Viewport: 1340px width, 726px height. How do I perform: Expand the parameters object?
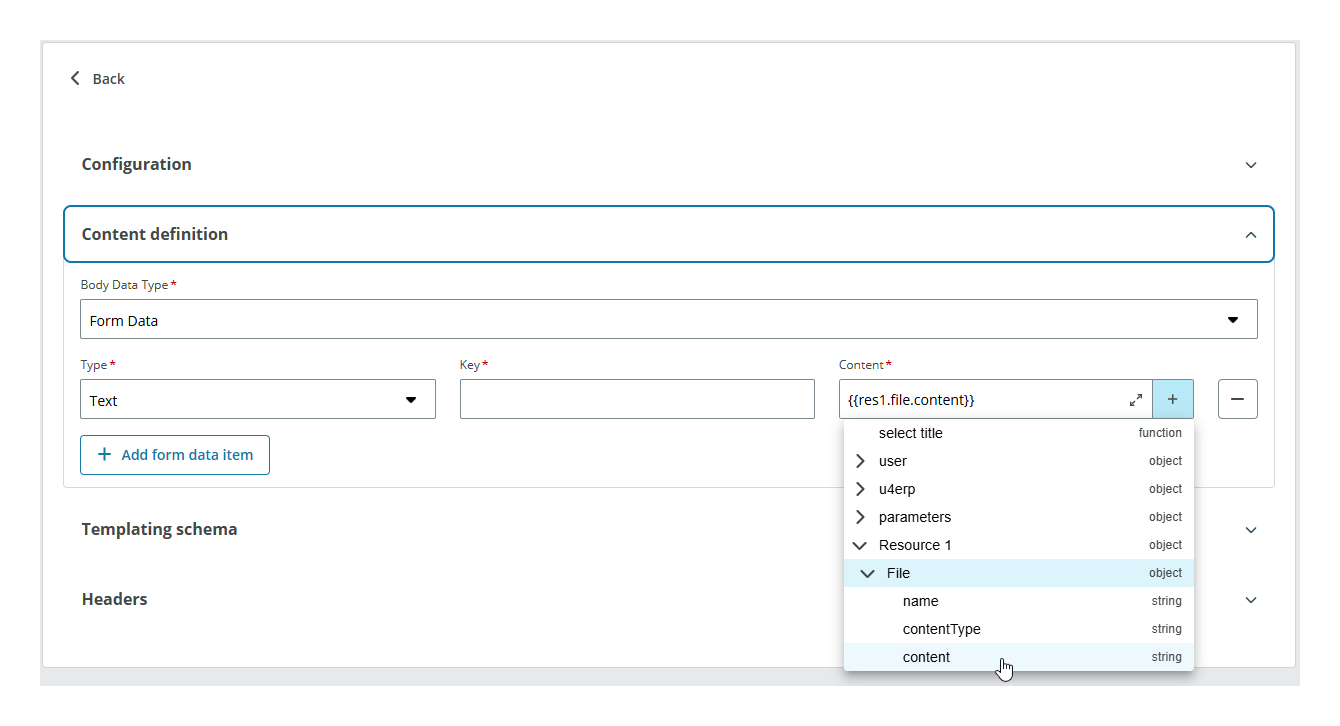[860, 517]
